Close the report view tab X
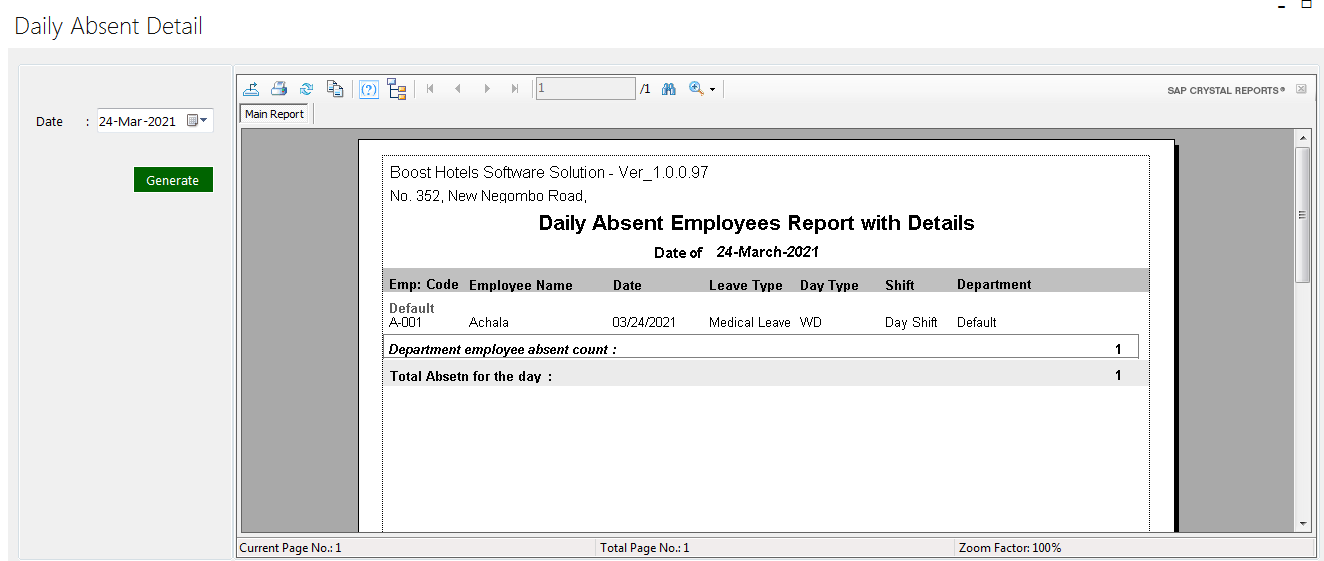 [1301, 89]
